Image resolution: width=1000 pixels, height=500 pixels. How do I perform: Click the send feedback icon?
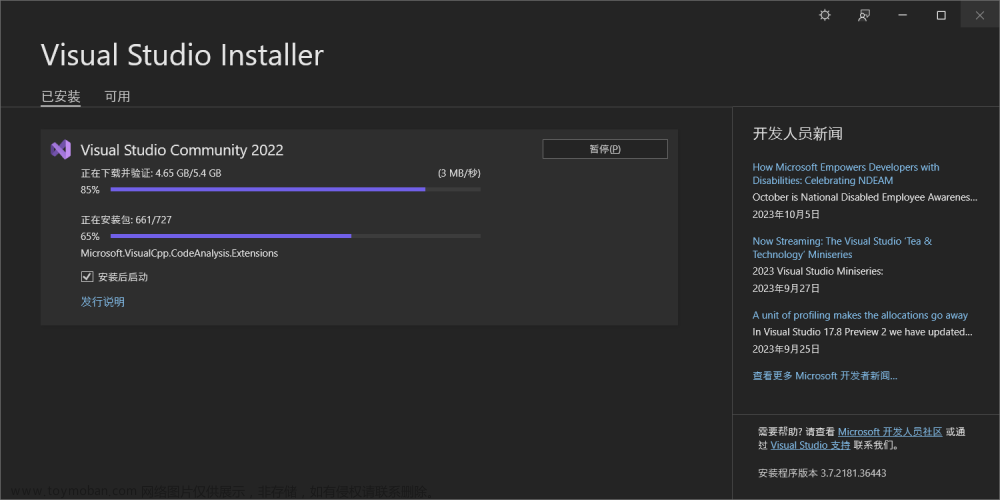coord(864,16)
